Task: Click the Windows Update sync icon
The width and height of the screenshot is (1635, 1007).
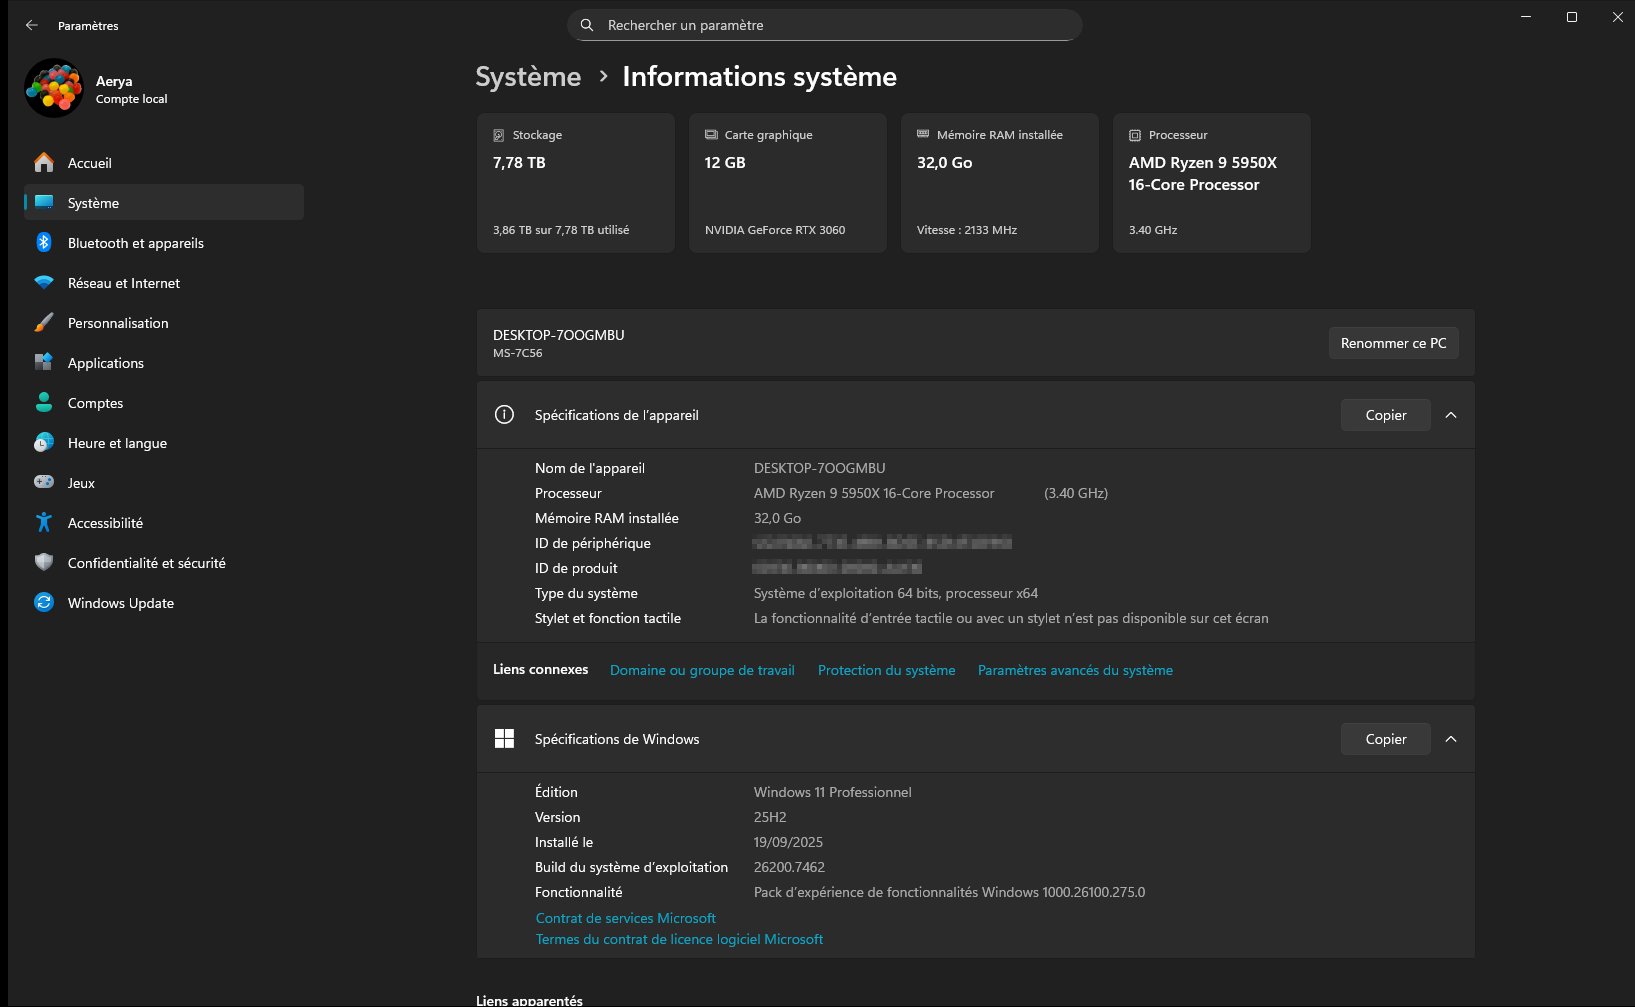Action: pyautogui.click(x=44, y=603)
